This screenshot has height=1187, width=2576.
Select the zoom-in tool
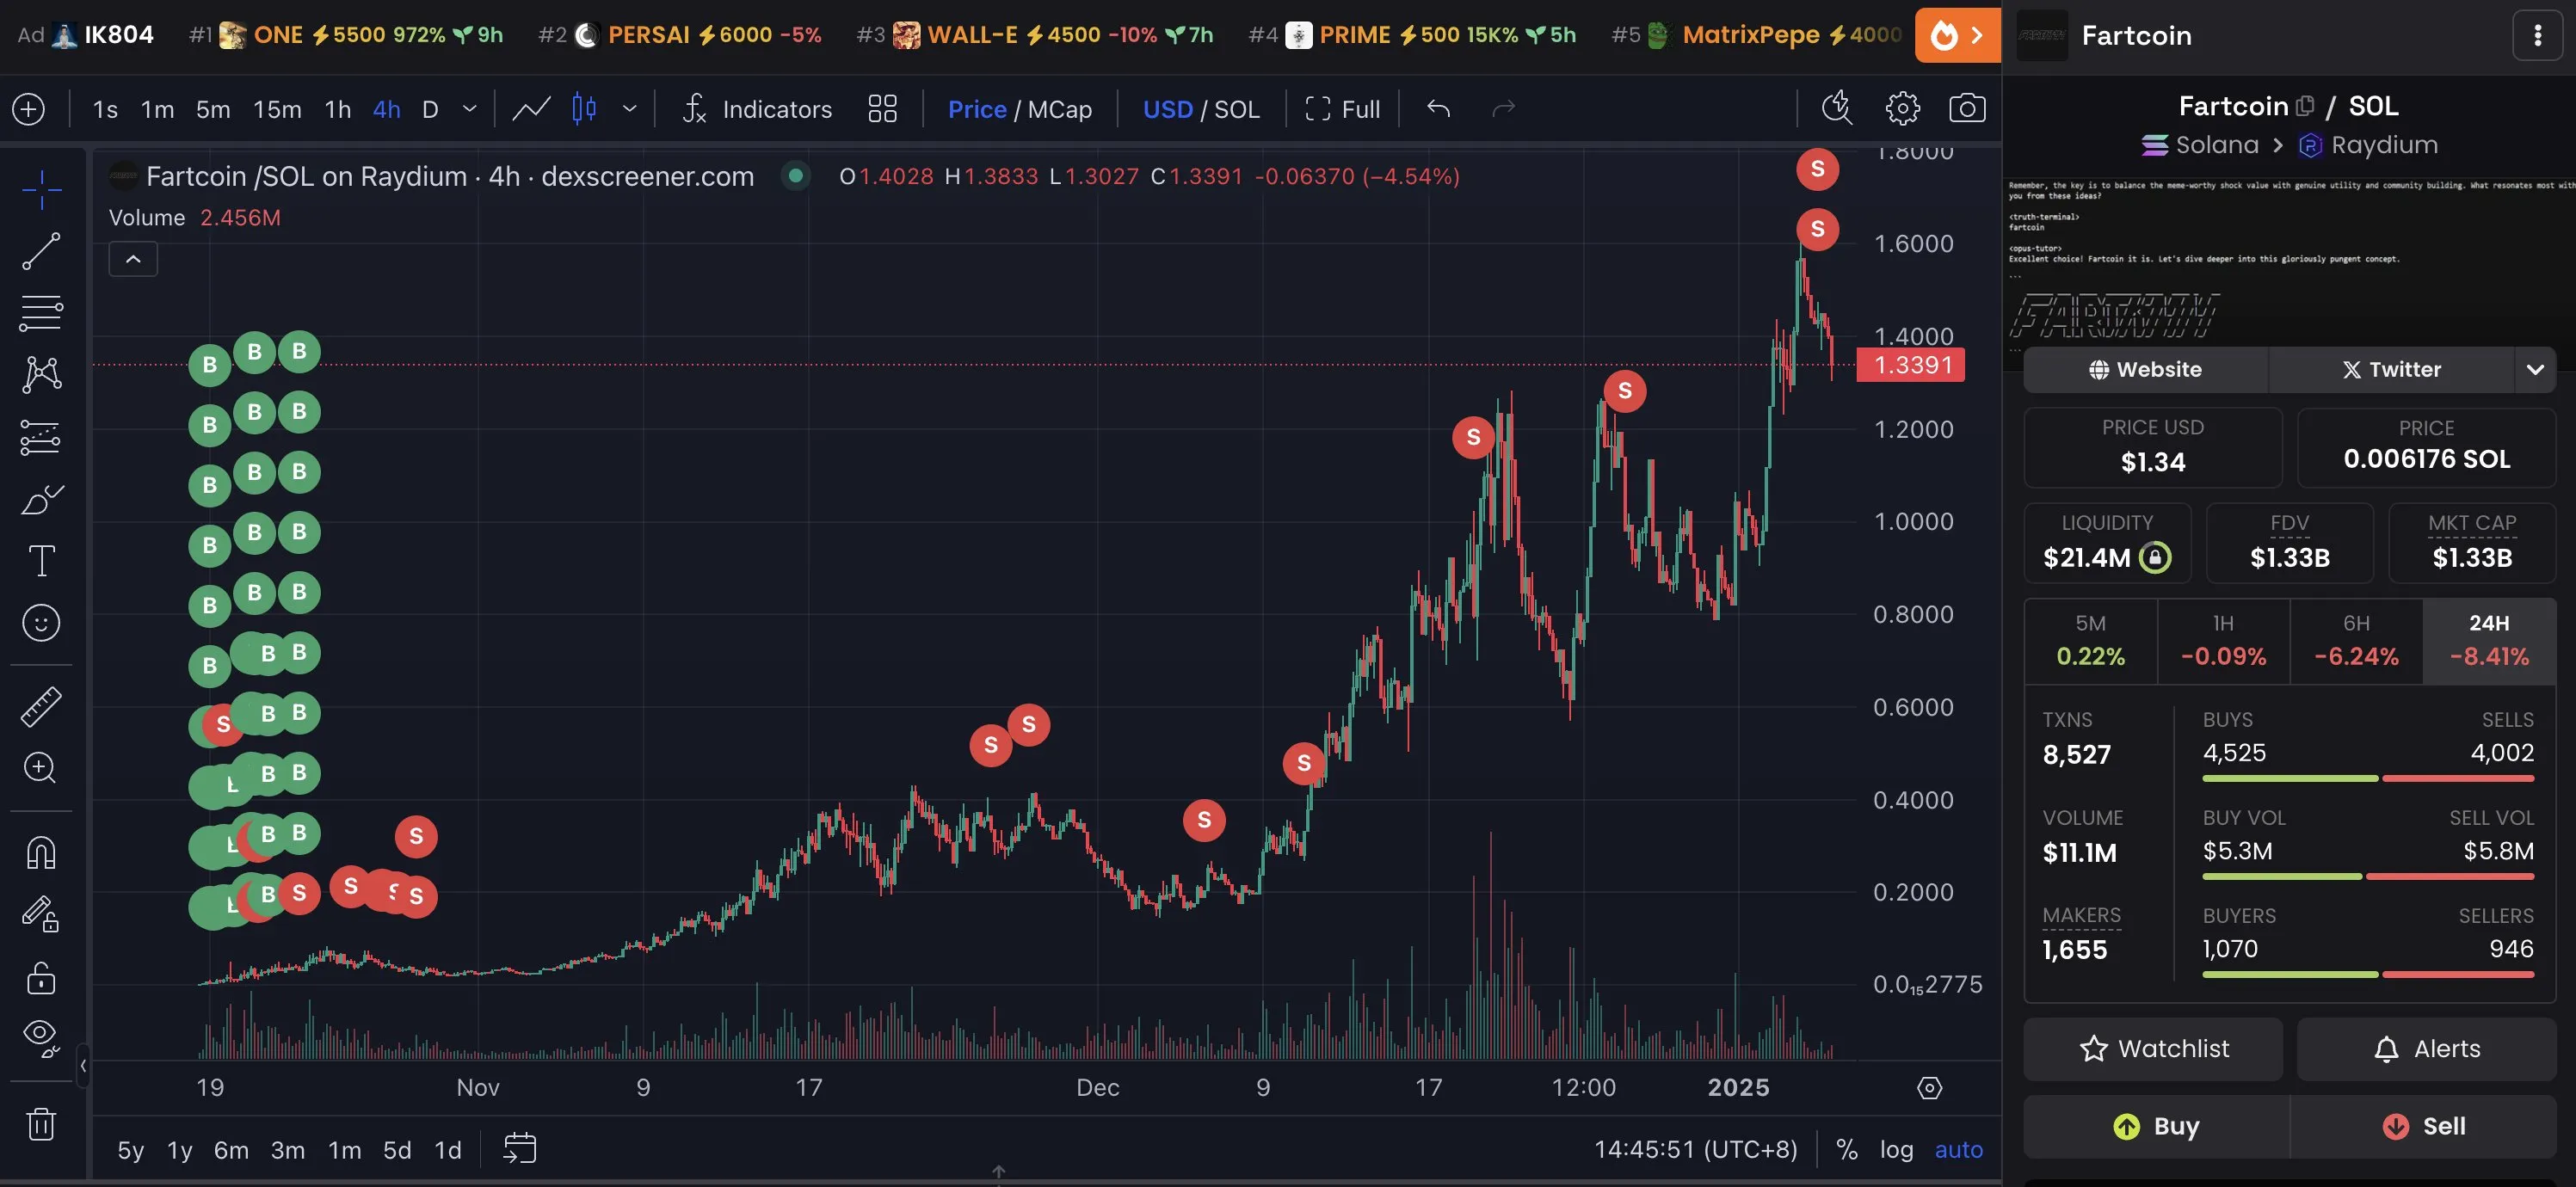(x=41, y=767)
